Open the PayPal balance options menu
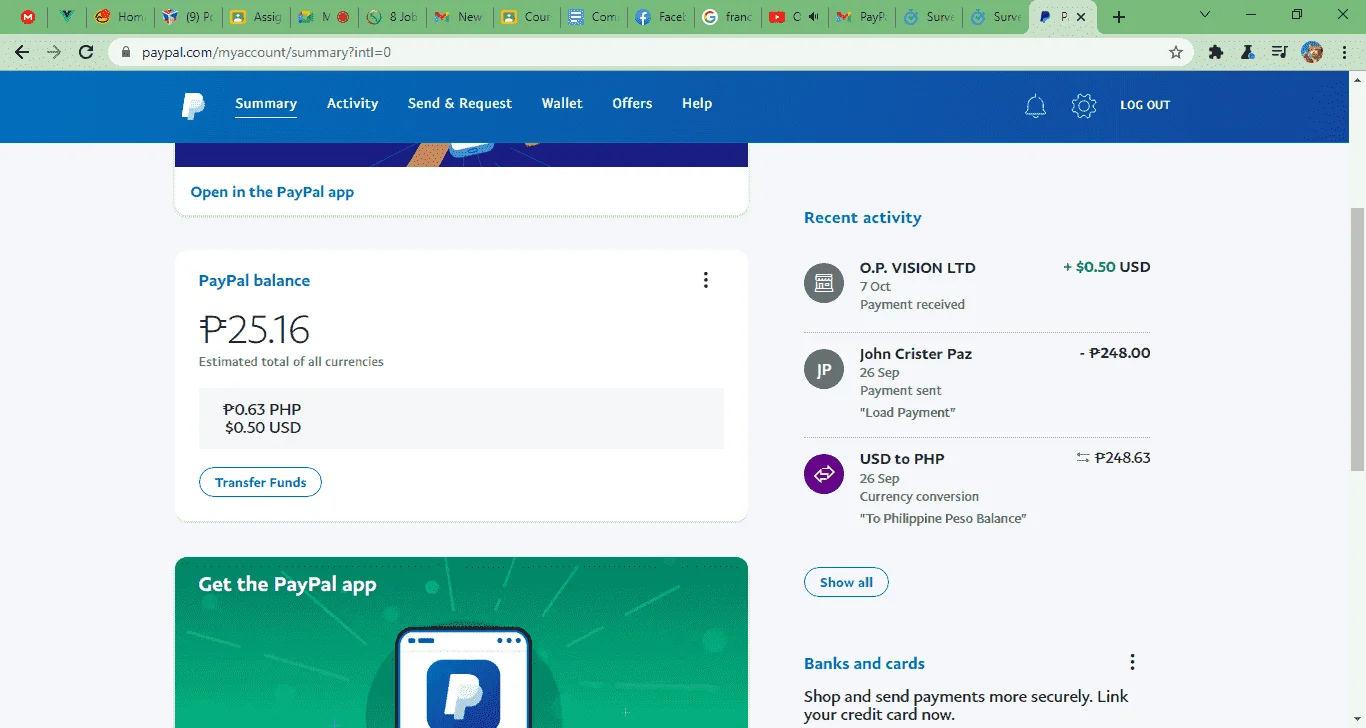 [x=706, y=280]
